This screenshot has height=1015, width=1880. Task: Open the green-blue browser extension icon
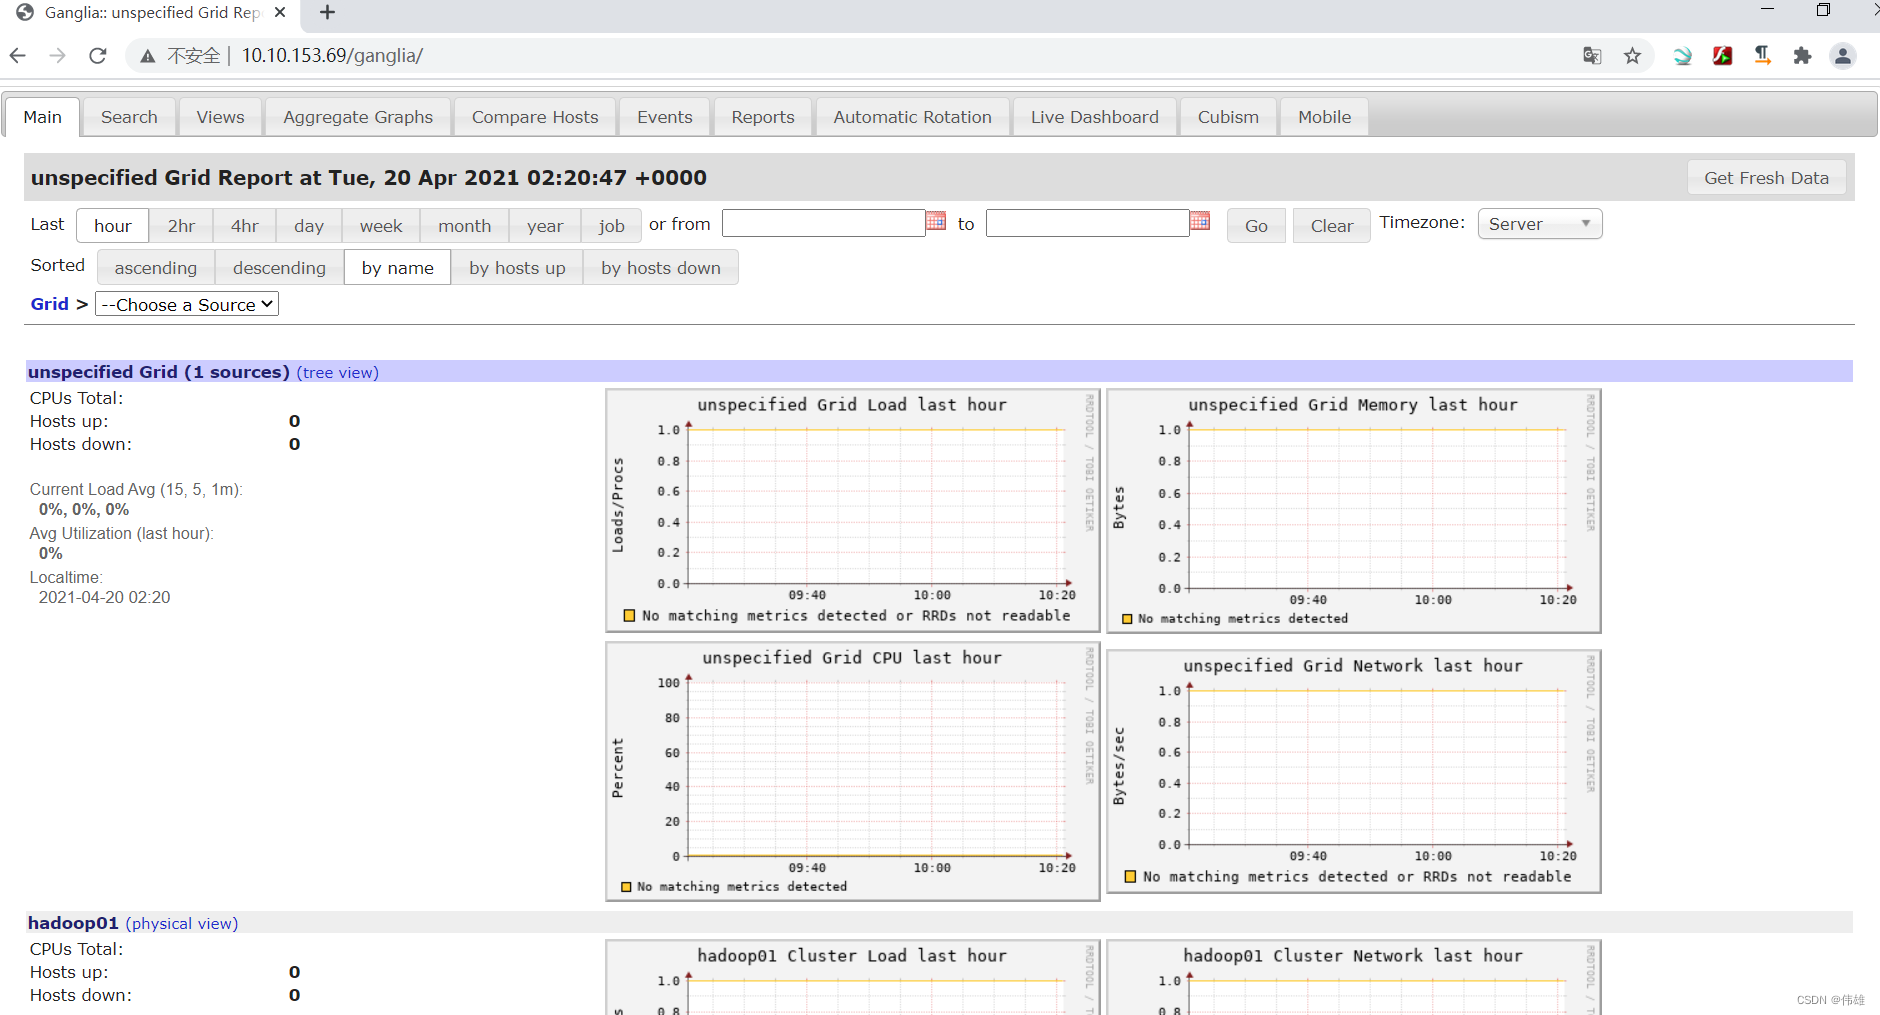click(x=1682, y=56)
